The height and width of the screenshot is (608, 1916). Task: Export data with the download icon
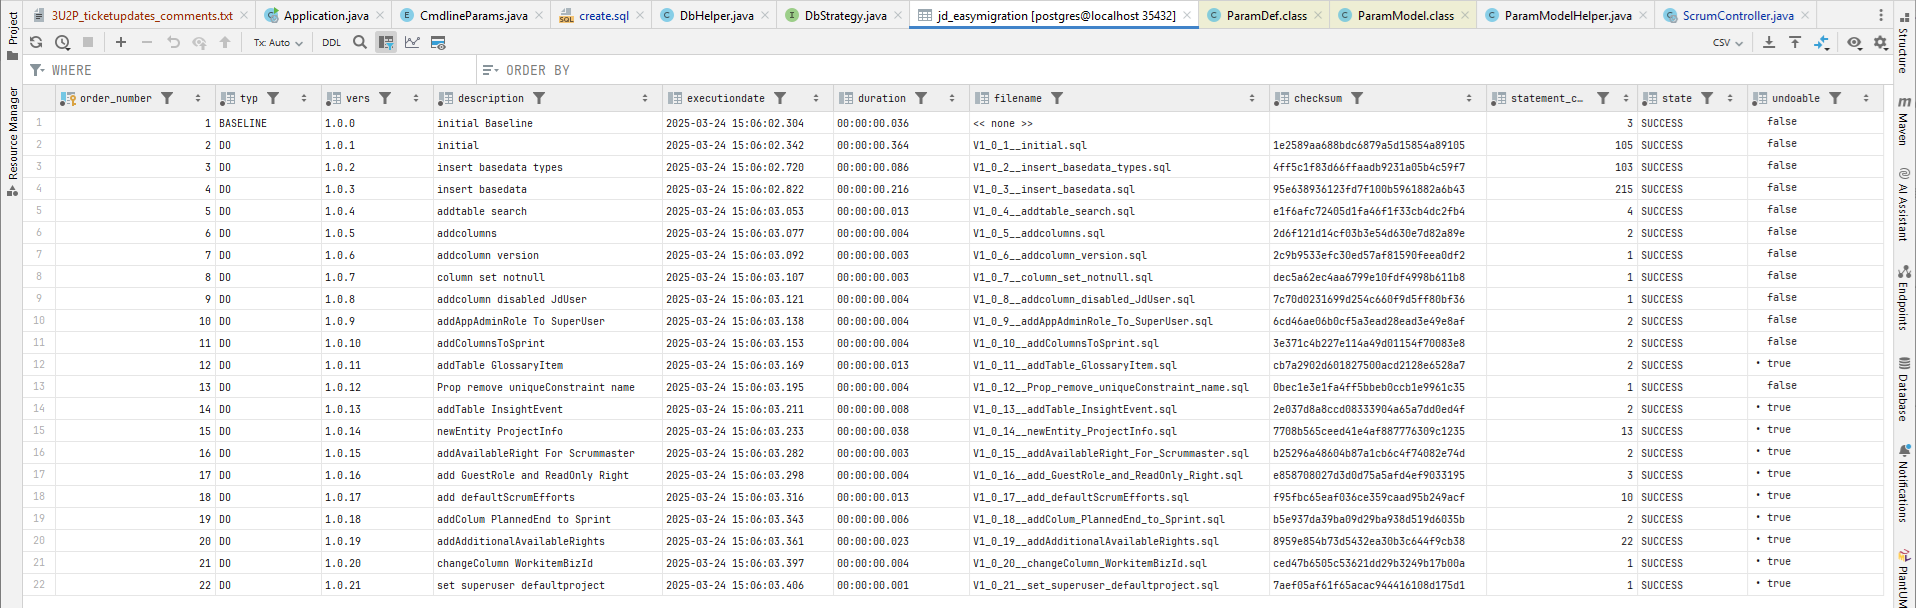(x=1769, y=42)
